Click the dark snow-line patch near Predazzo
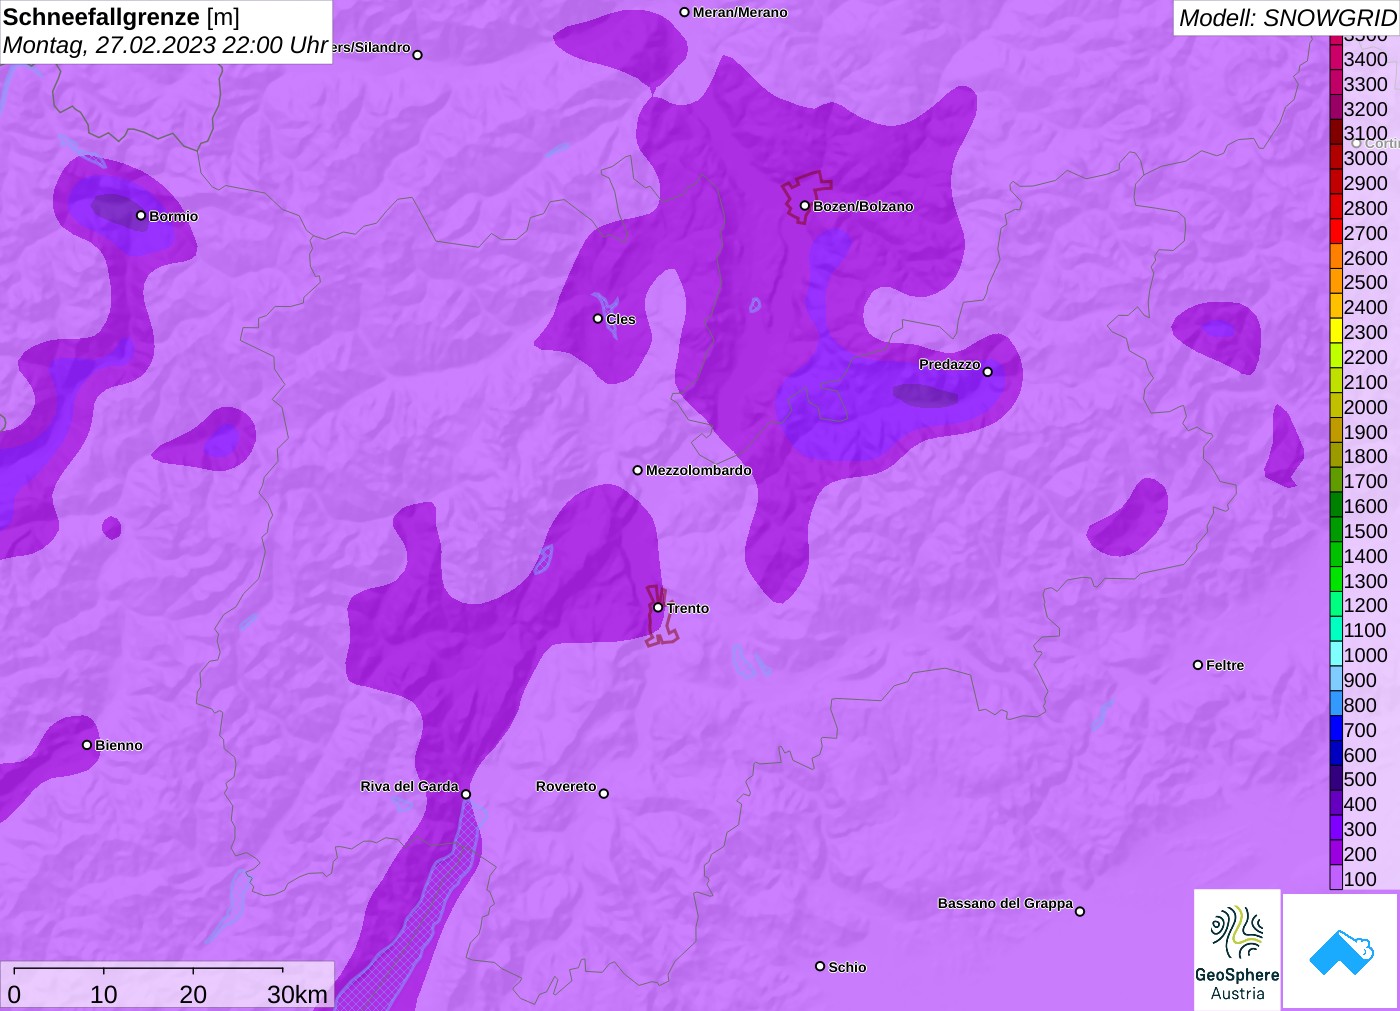1400x1011 pixels. coord(926,396)
